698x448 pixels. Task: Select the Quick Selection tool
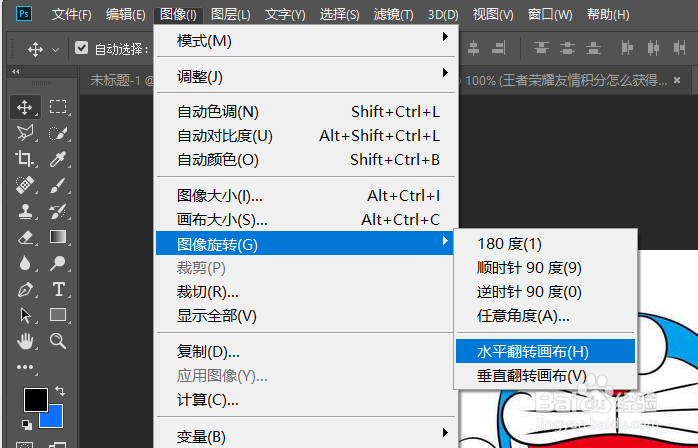(58, 133)
